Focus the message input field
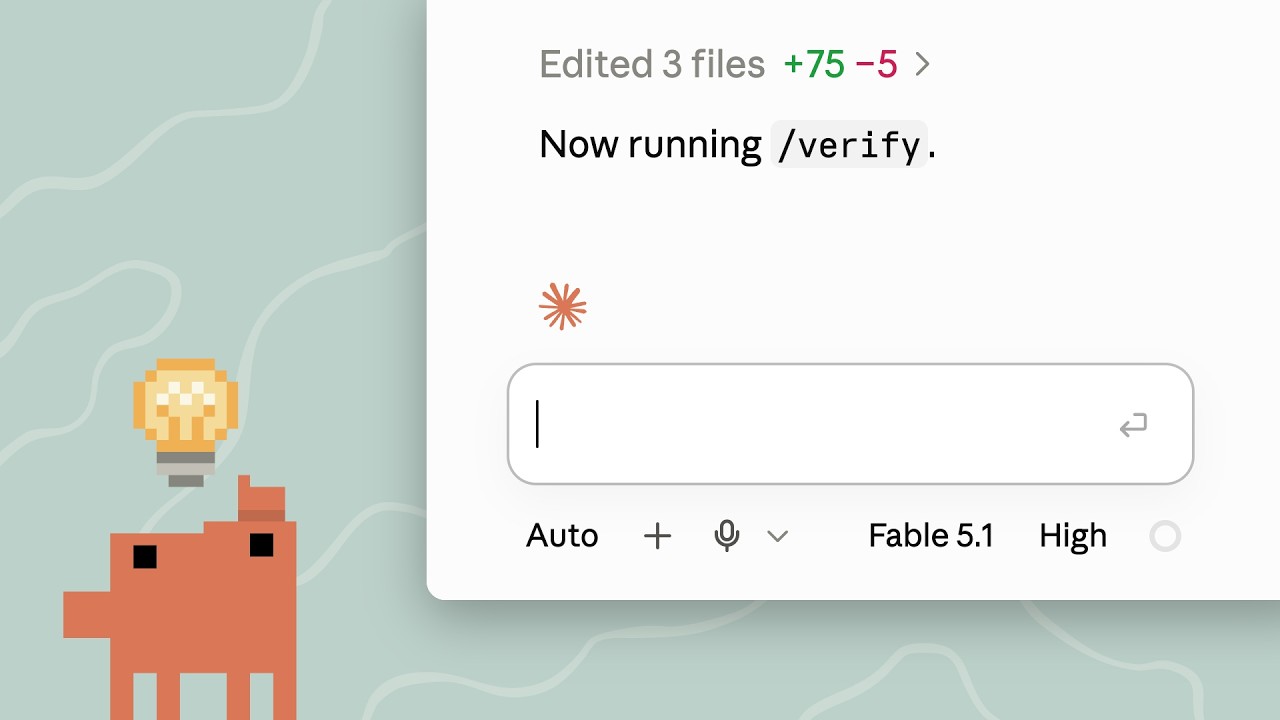The image size is (1280, 720). pyautogui.click(x=850, y=424)
